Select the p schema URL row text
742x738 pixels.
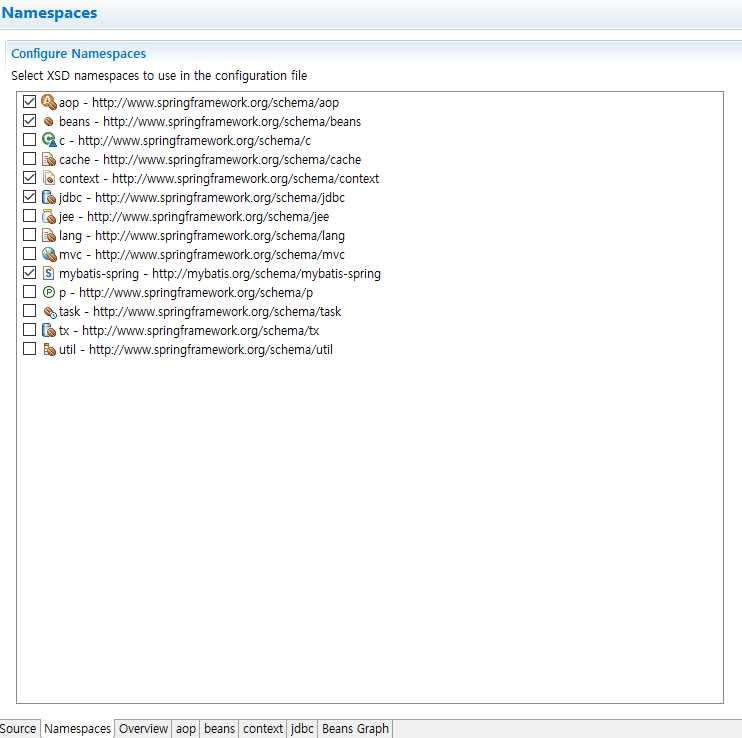tap(186, 293)
